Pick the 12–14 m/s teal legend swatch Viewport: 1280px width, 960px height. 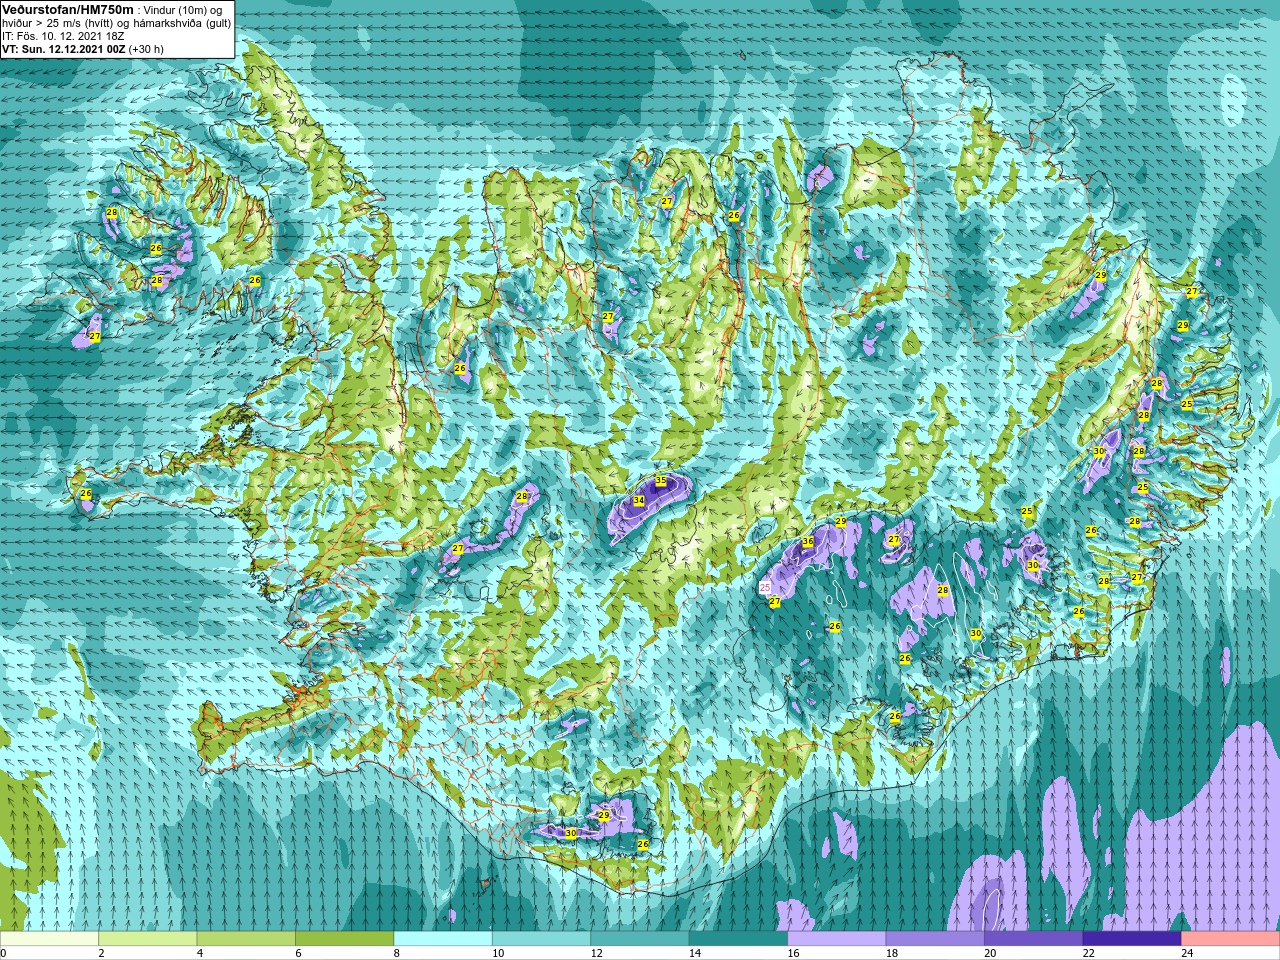640,939
